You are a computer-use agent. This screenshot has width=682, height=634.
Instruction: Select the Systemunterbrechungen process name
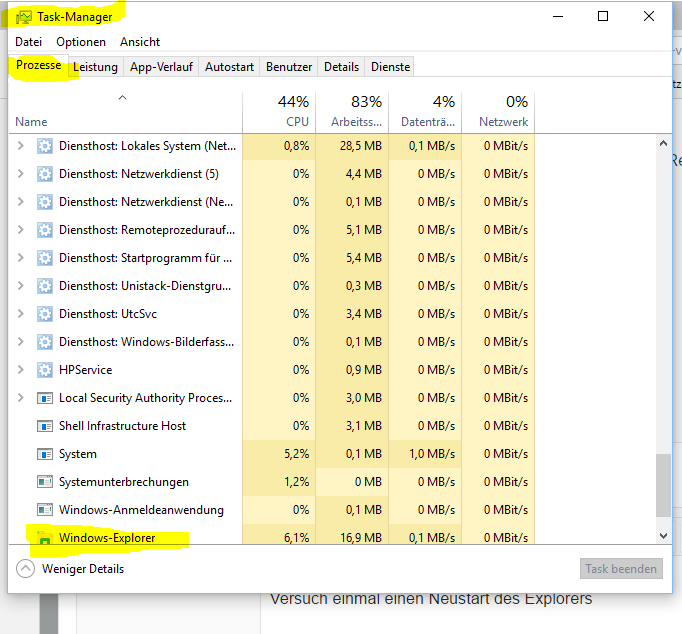click(x=124, y=482)
